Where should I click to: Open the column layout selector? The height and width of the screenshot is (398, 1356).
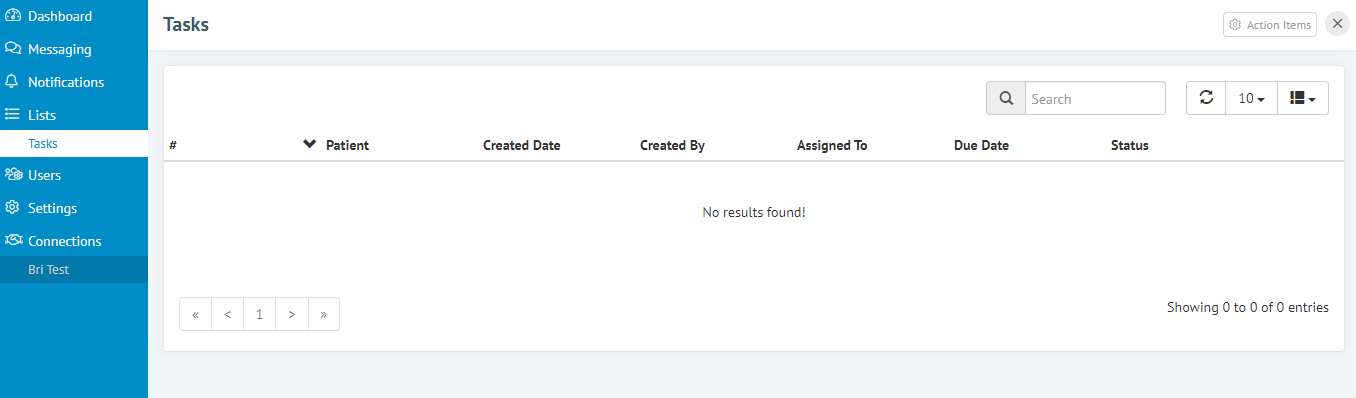[1303, 98]
